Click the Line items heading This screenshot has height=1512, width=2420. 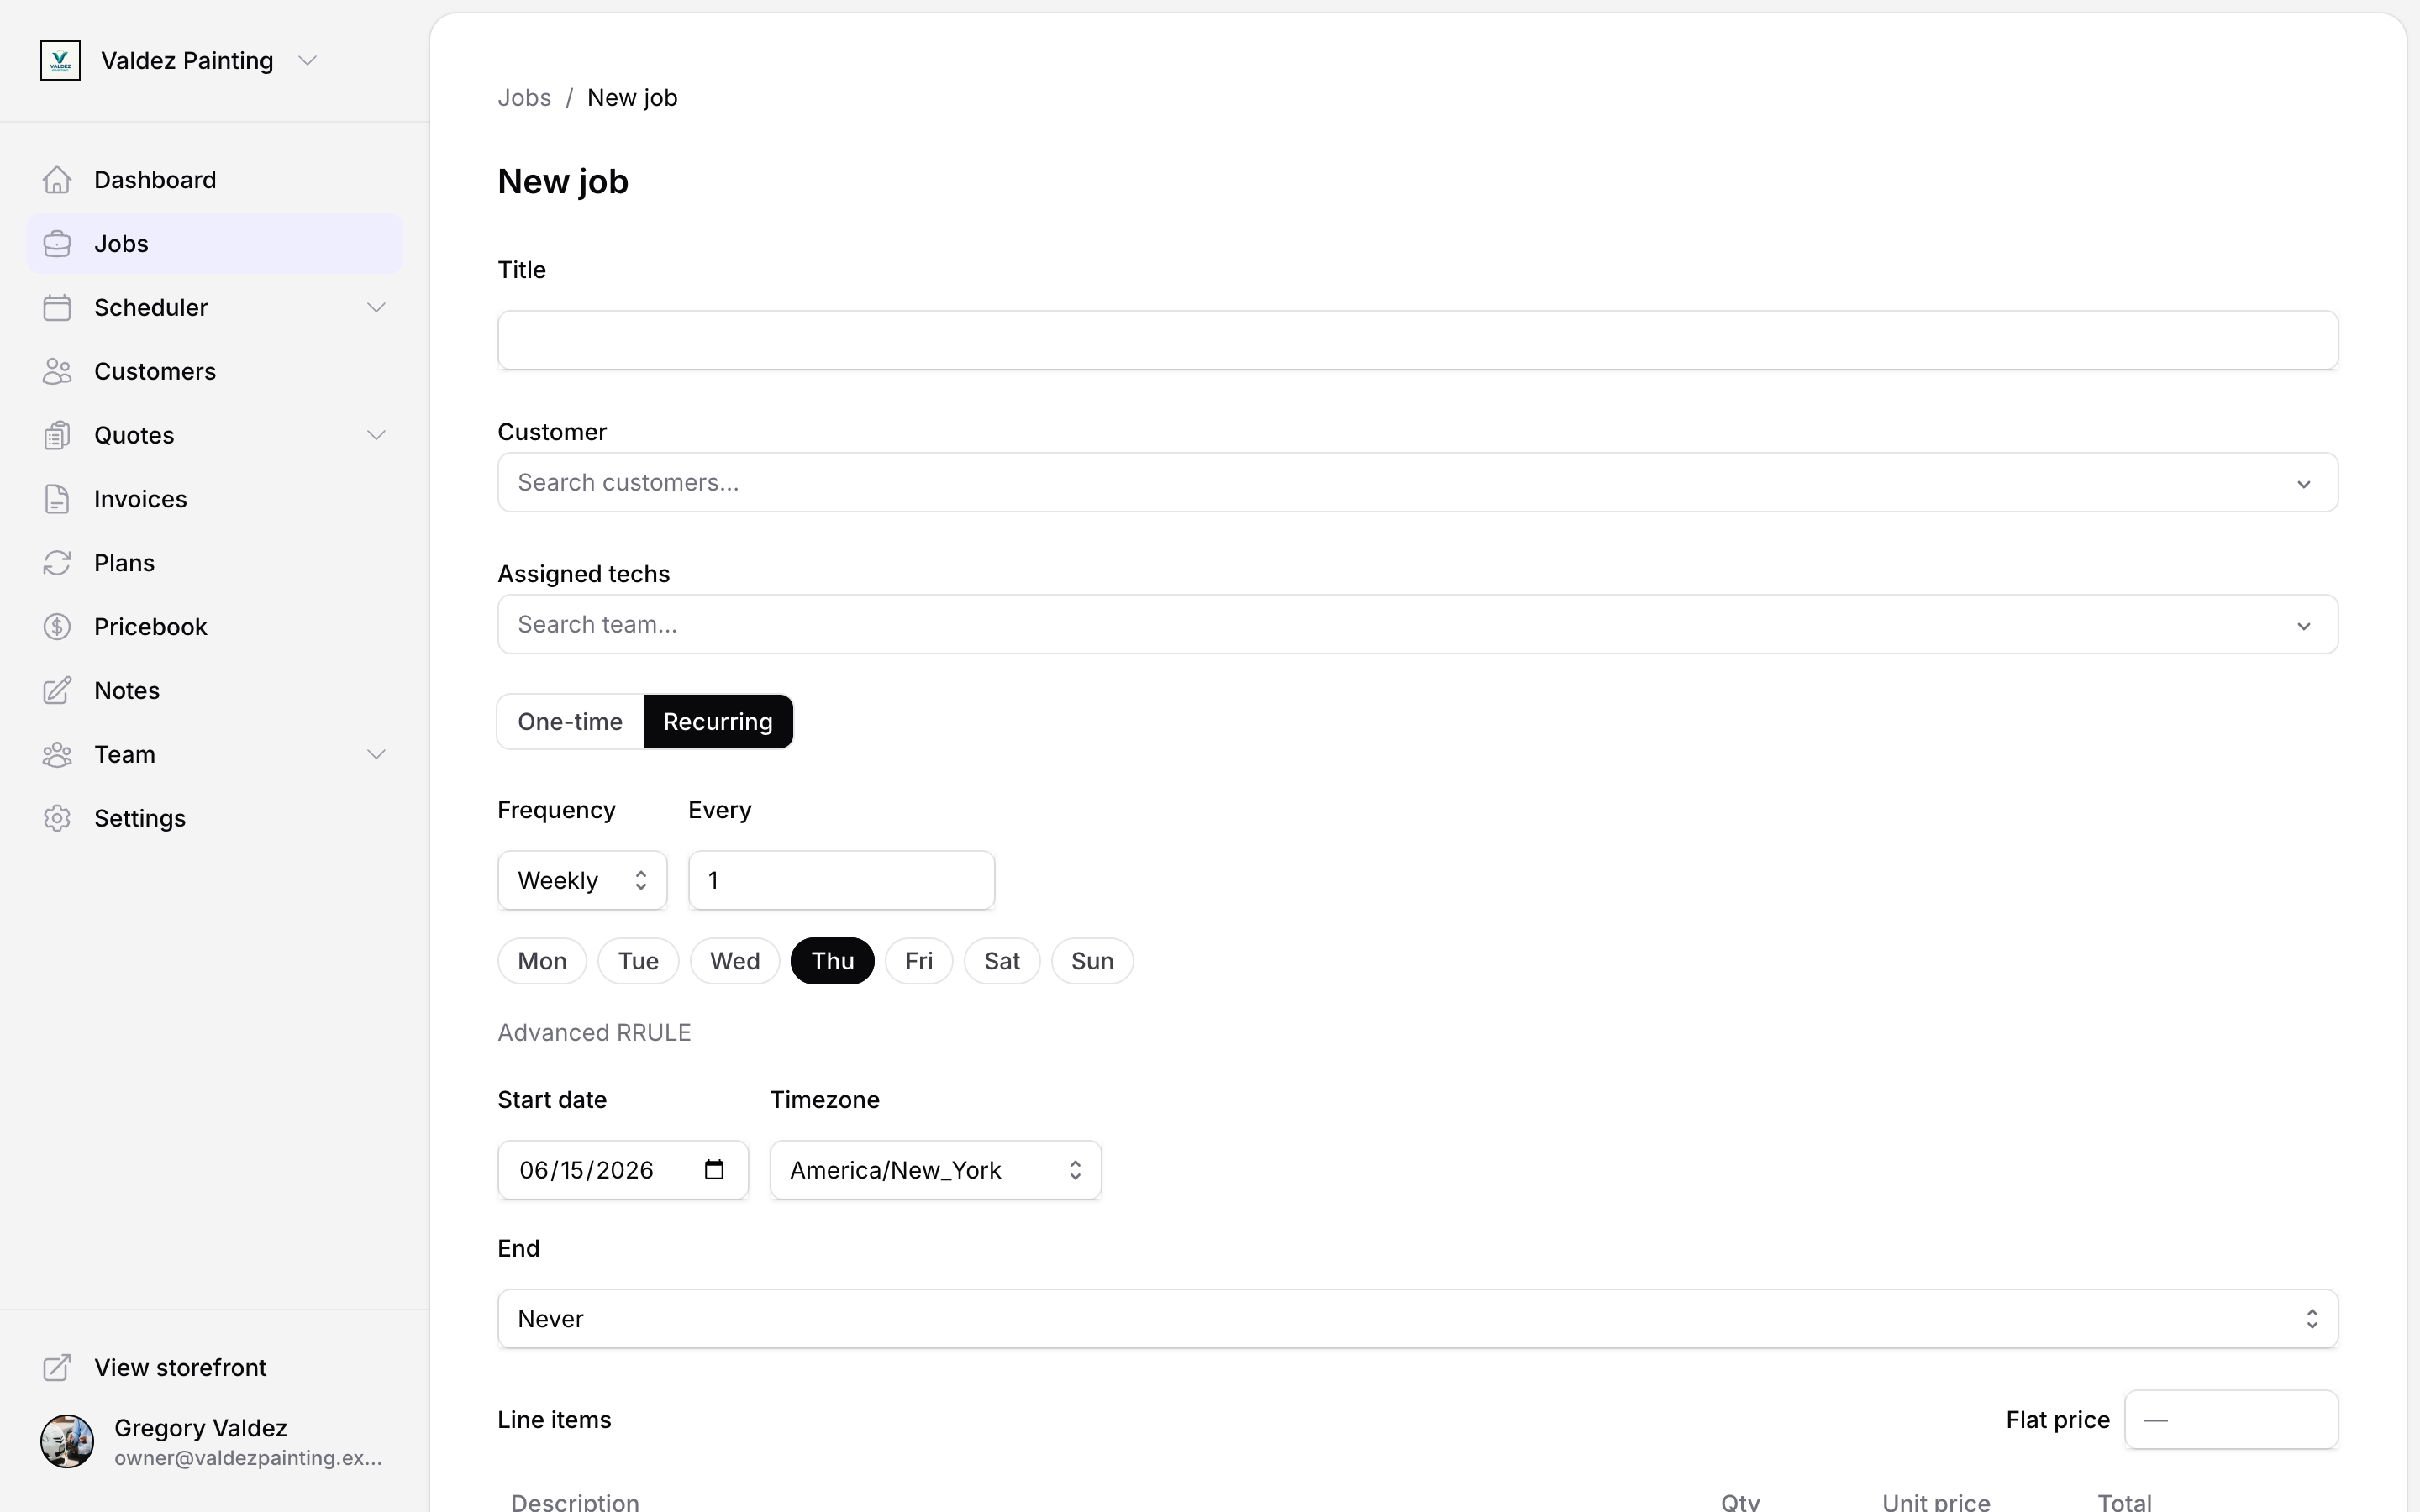554,1420
